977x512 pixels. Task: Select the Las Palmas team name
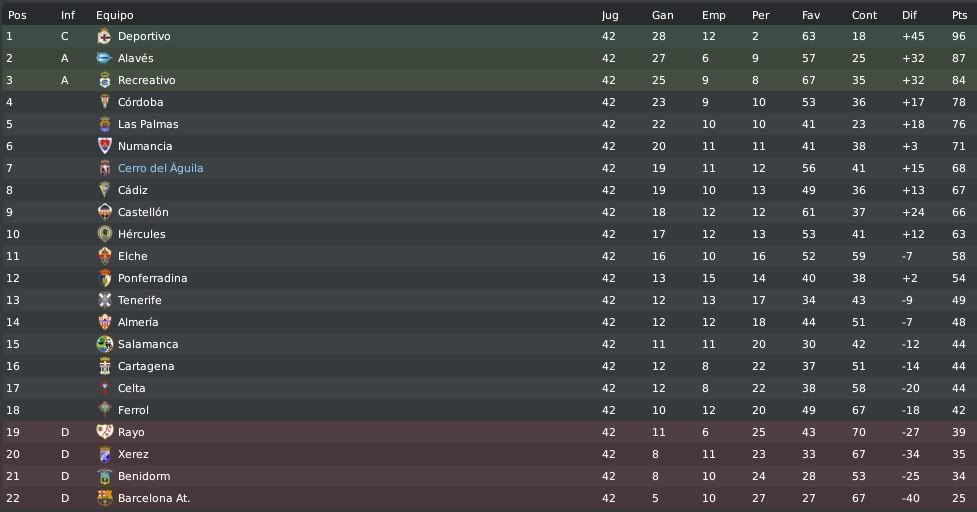click(x=148, y=124)
